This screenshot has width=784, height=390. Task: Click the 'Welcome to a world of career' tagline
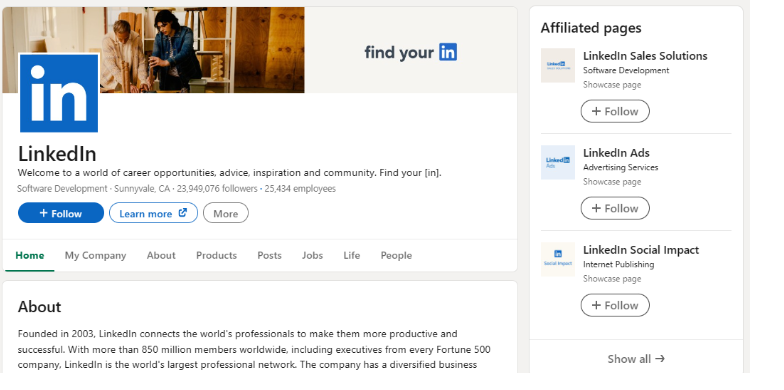click(230, 173)
